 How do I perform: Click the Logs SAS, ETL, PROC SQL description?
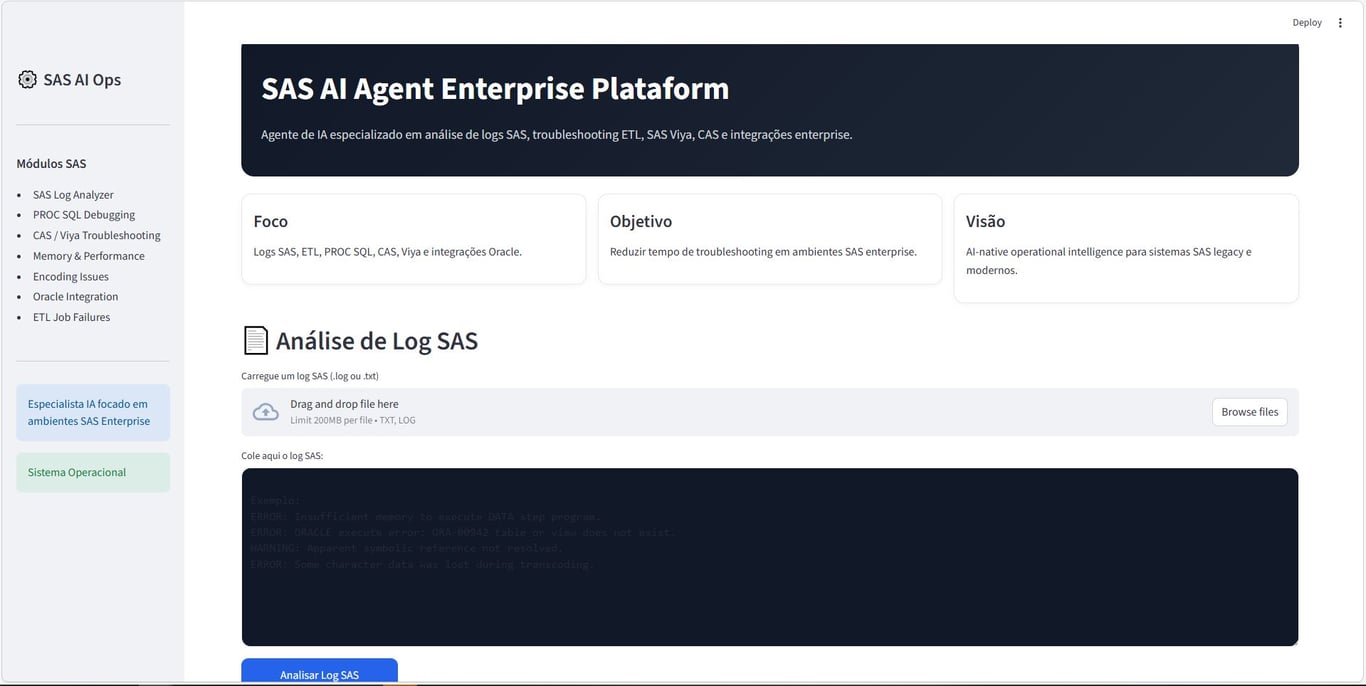[x=388, y=252]
